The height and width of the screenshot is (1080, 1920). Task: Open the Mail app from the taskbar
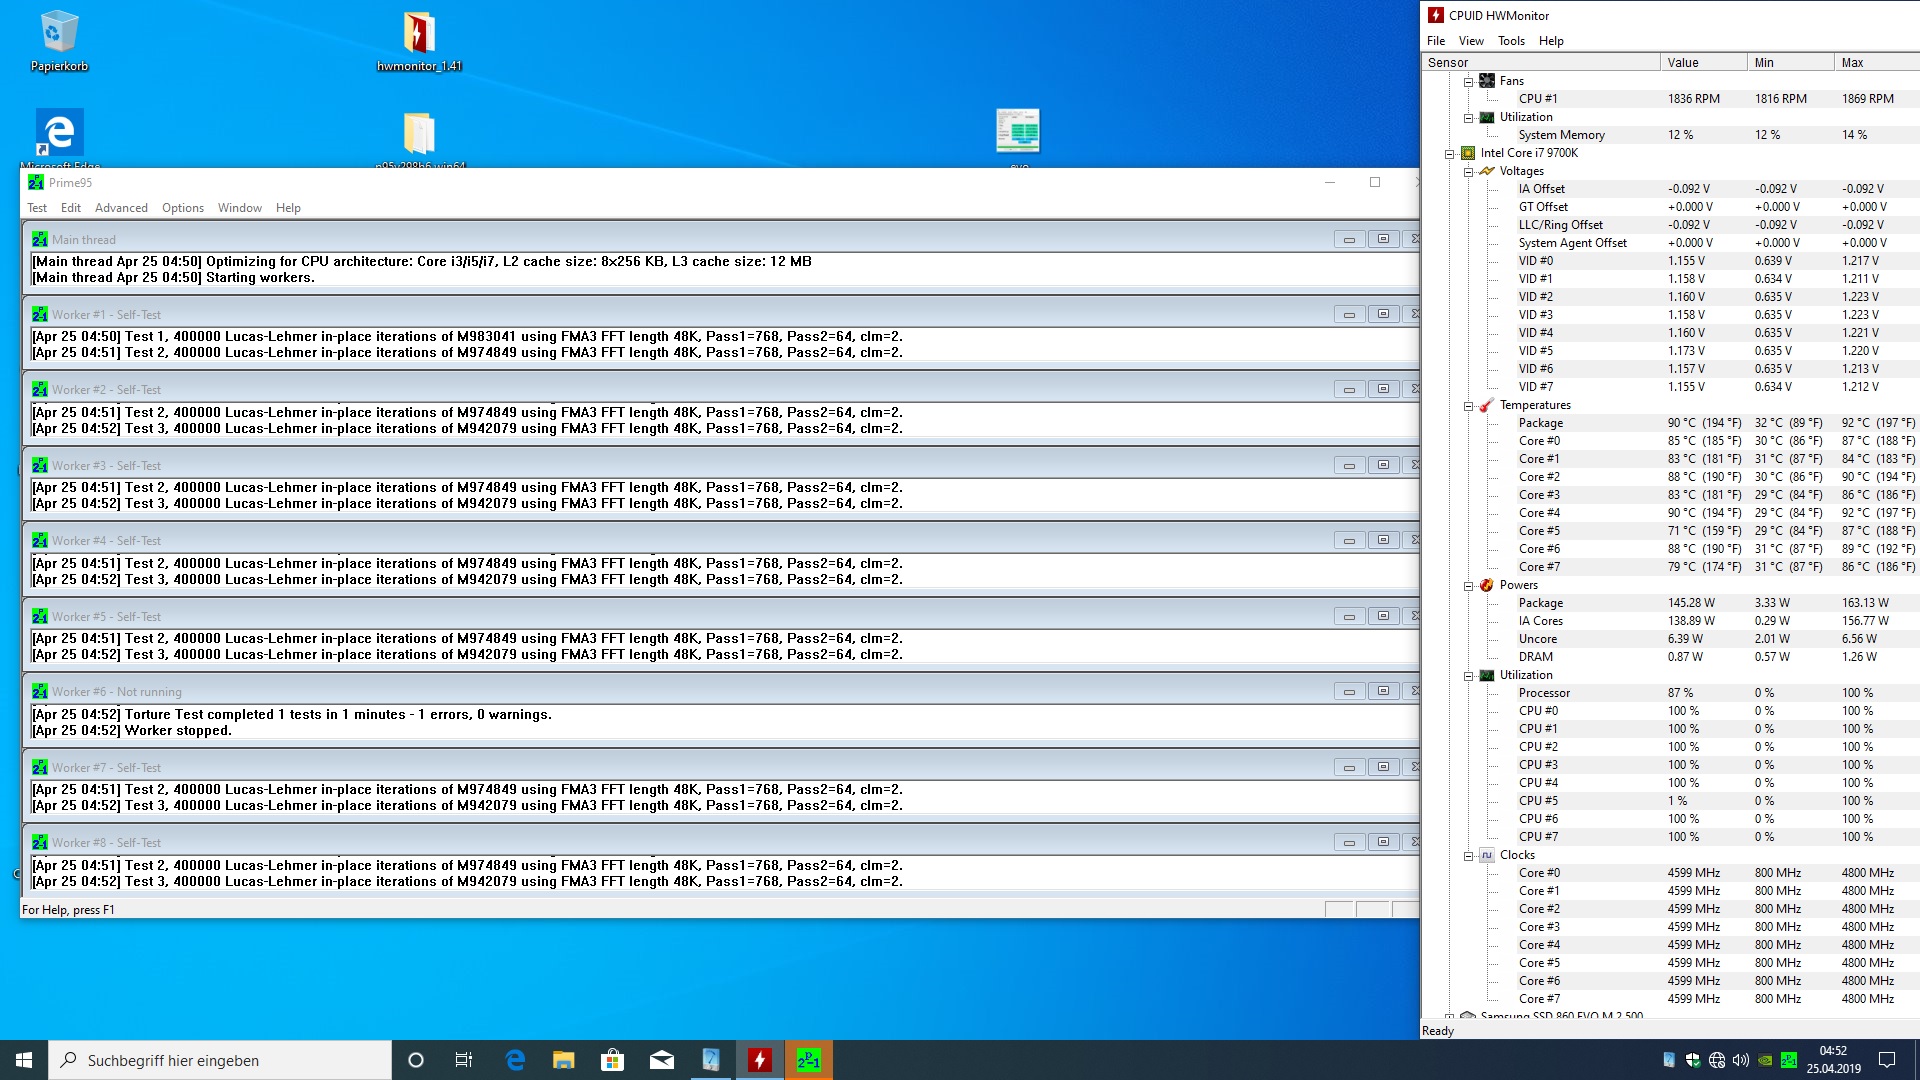662,1060
